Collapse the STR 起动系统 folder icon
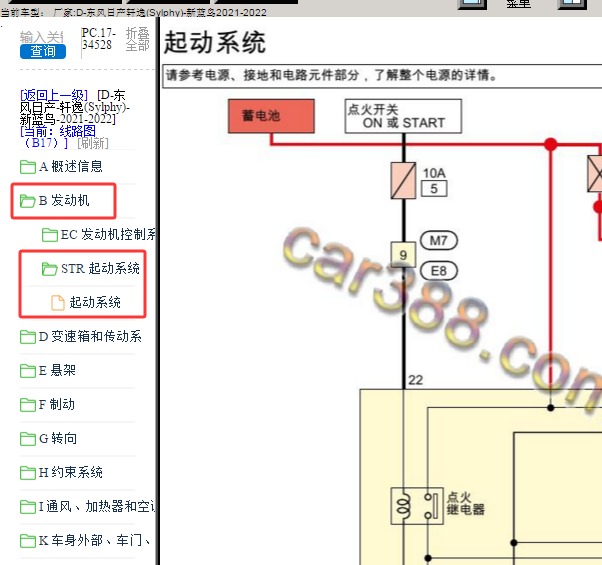602x565 pixels. [x=50, y=269]
